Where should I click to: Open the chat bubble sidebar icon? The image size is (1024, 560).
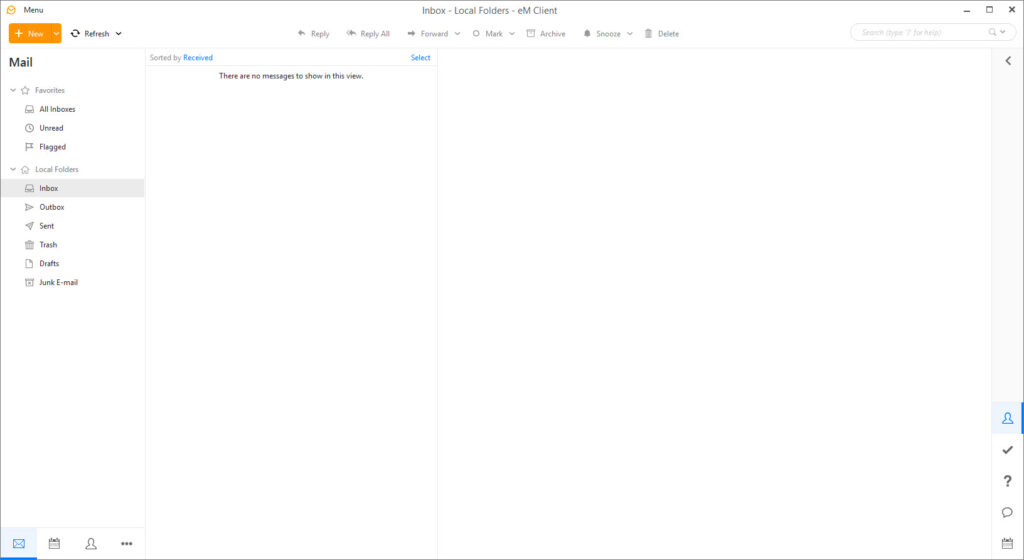(x=1008, y=512)
